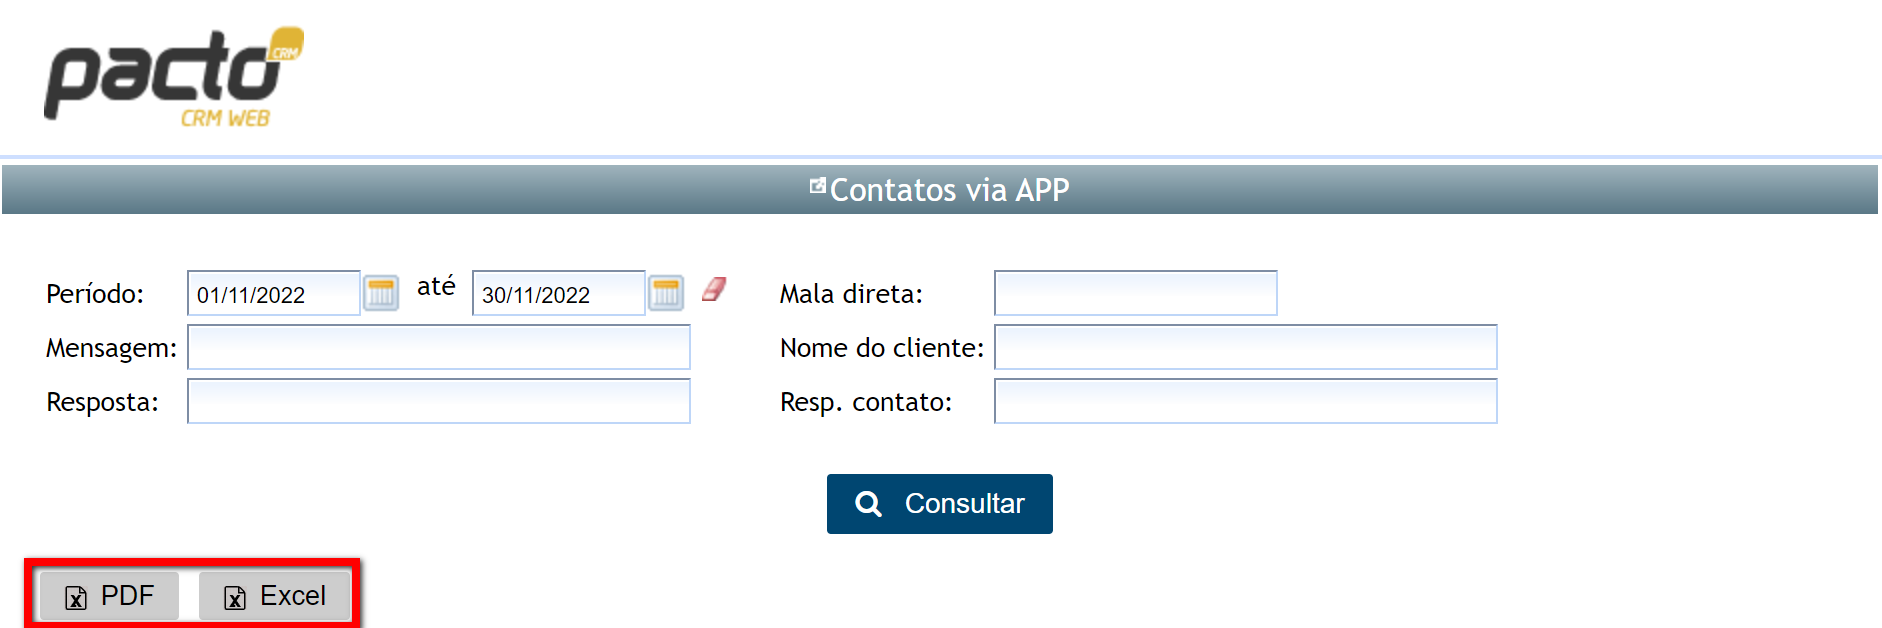This screenshot has height=628, width=1882.
Task: Export the results to Excel
Action: coord(275,596)
